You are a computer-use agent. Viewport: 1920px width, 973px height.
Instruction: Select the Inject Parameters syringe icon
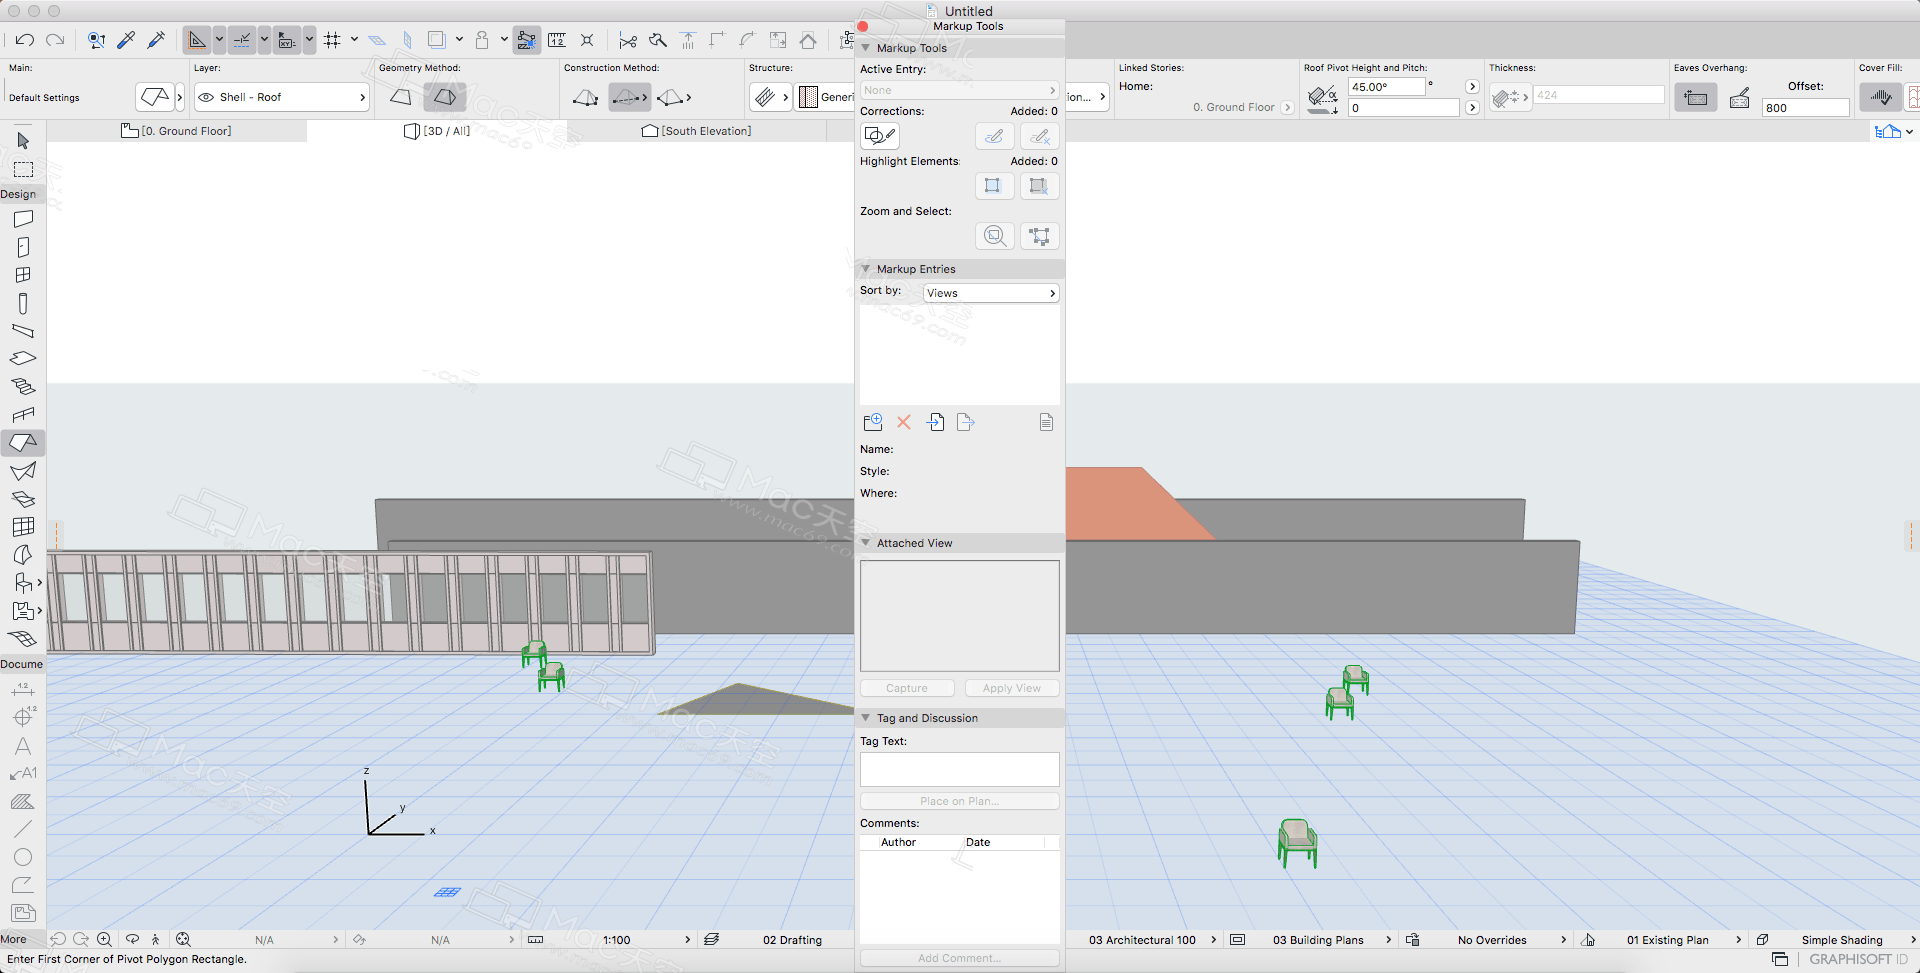157,40
